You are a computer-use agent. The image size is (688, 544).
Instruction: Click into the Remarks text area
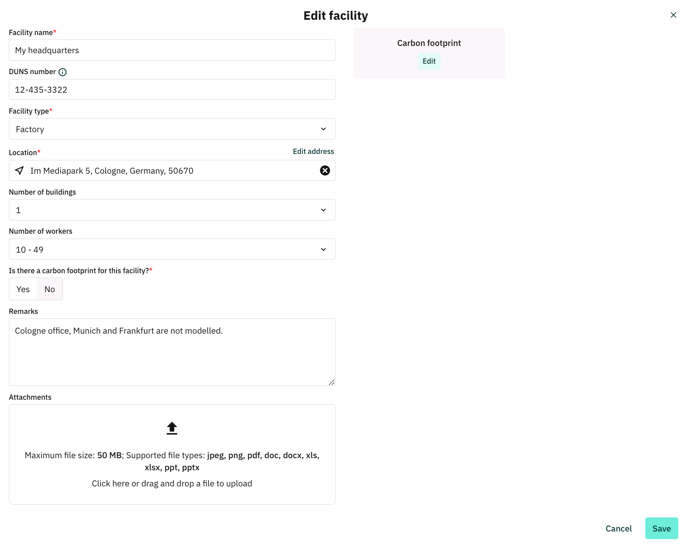(x=172, y=352)
